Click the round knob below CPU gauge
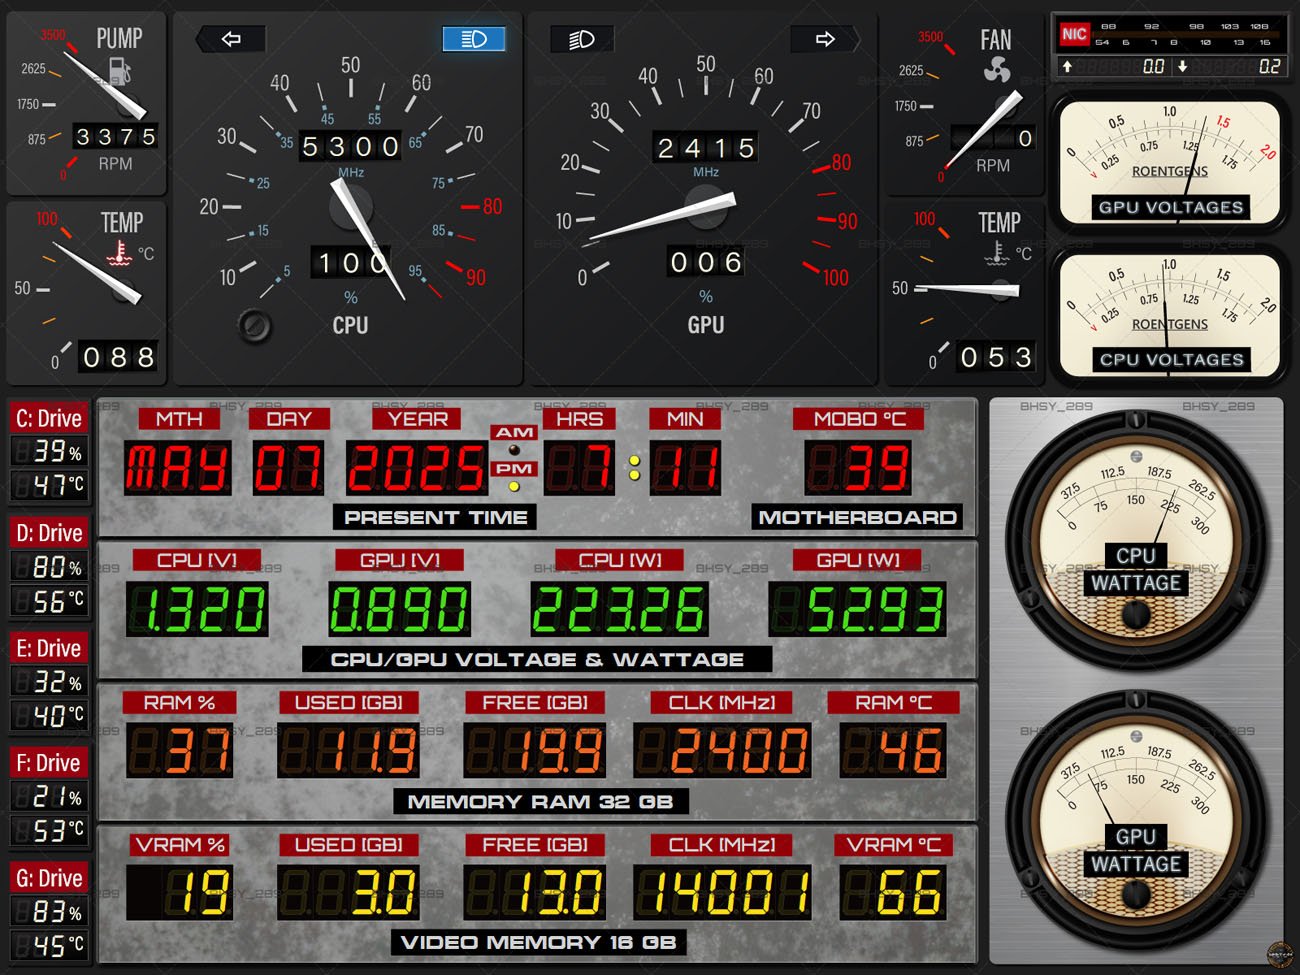The image size is (1300, 975). click(x=255, y=325)
